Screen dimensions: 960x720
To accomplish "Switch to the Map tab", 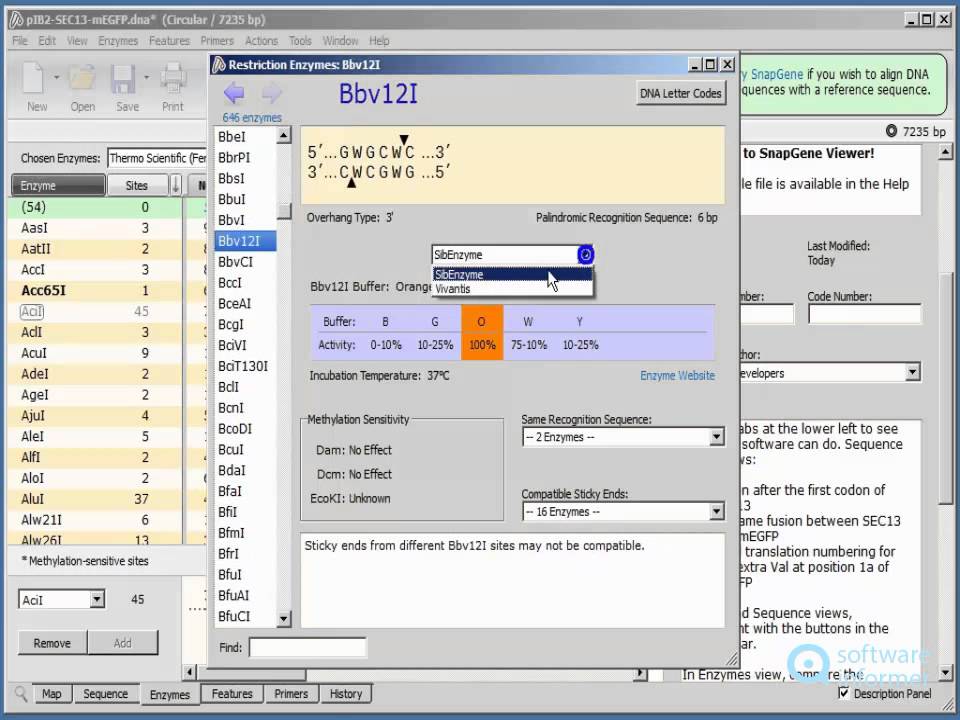I will tap(51, 694).
